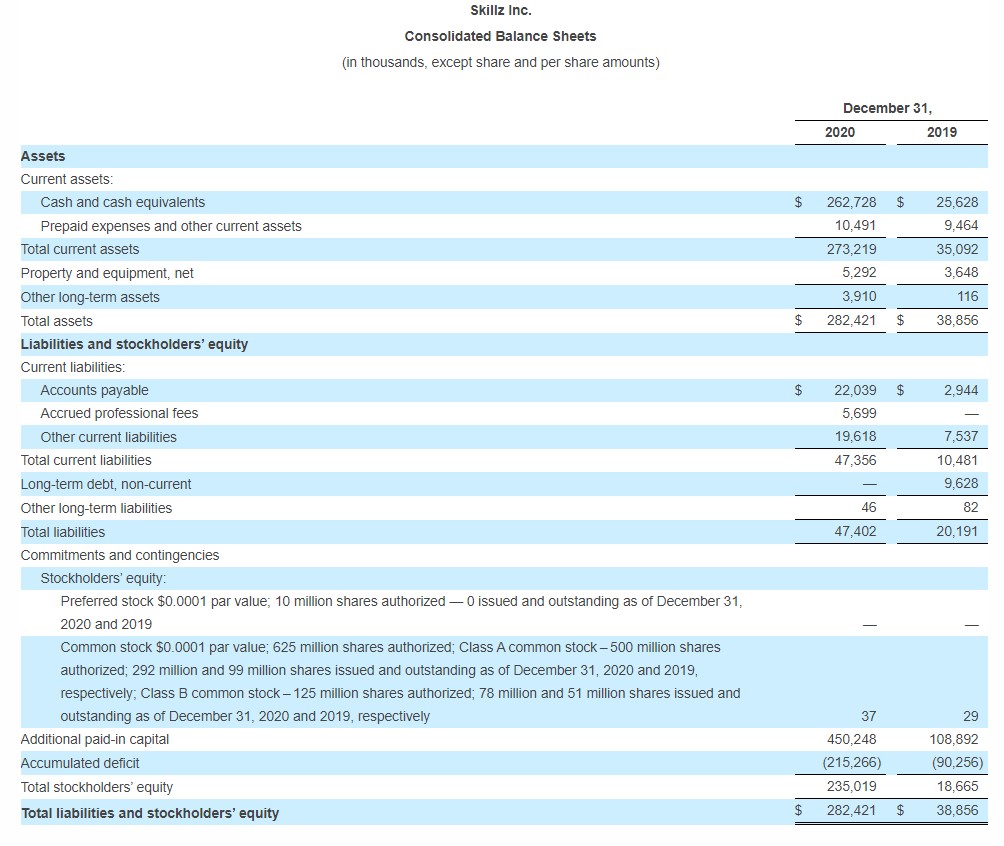Click the 82 other long-term liabilities value
The image size is (1004, 846).
[971, 507]
